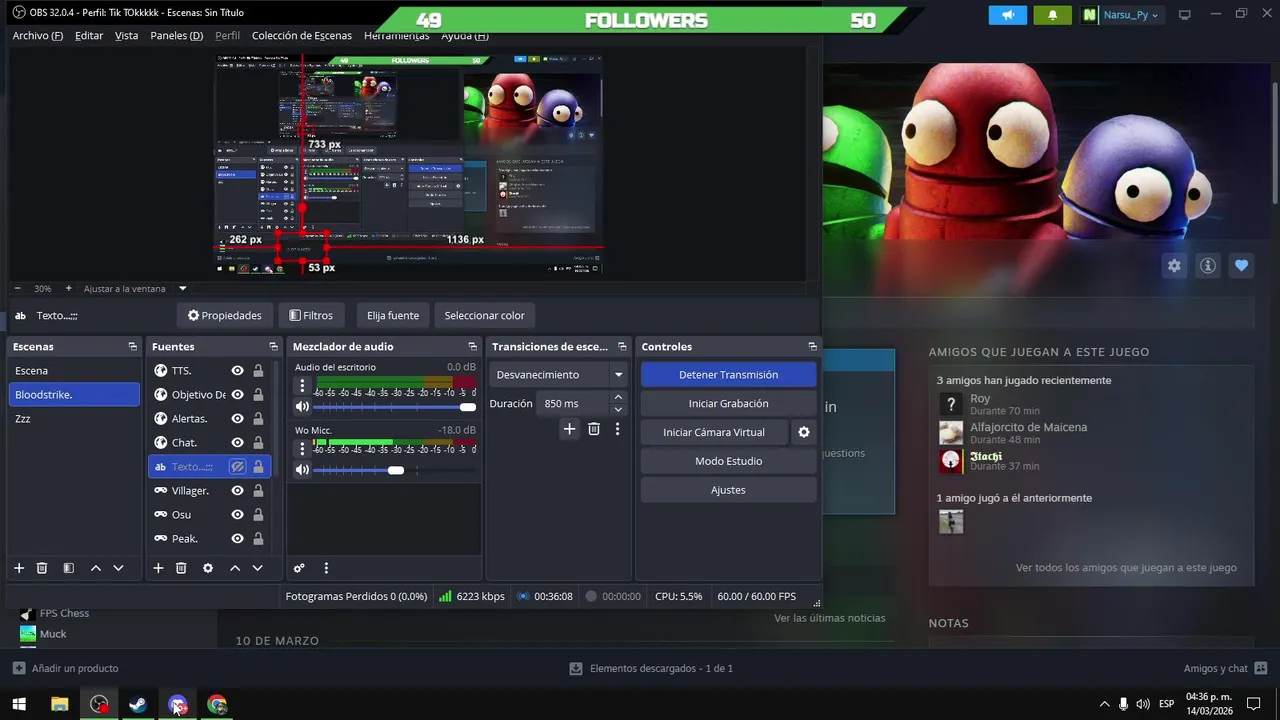1280x720 pixels.
Task: Open Steam announcements megaphone button
Action: pos(1008,15)
